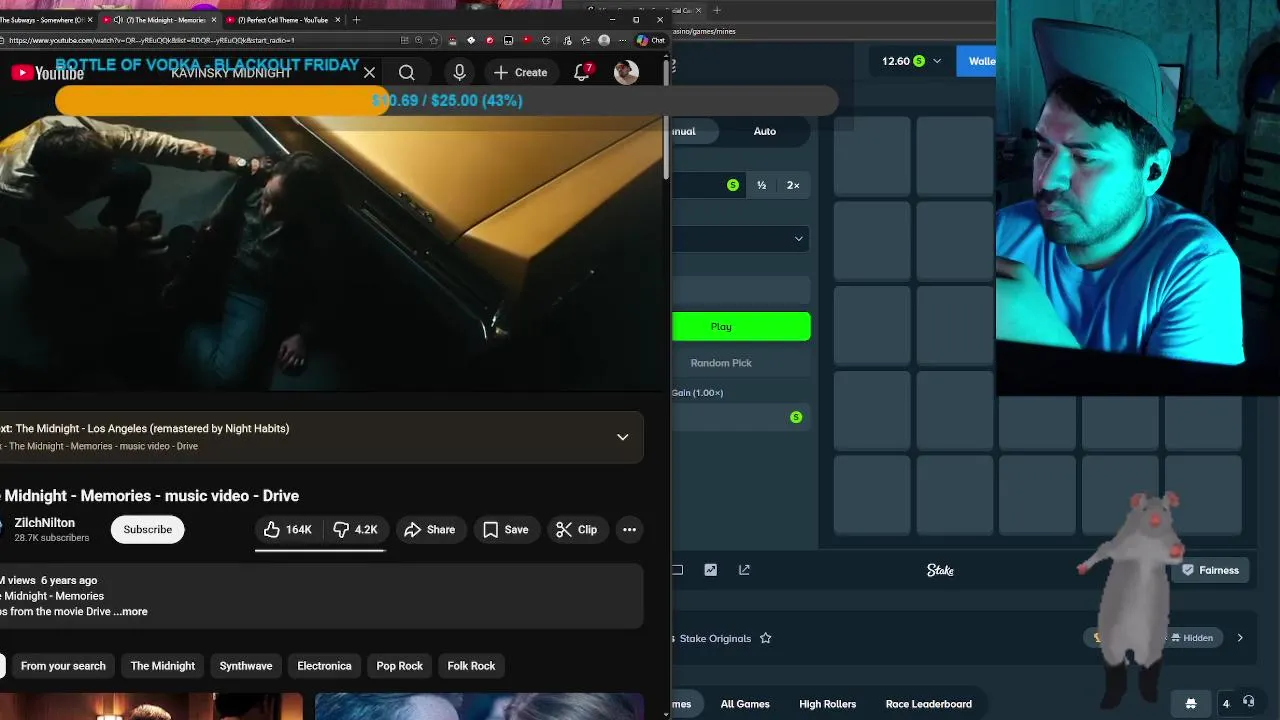Double the bet with the 2× button

tap(793, 185)
